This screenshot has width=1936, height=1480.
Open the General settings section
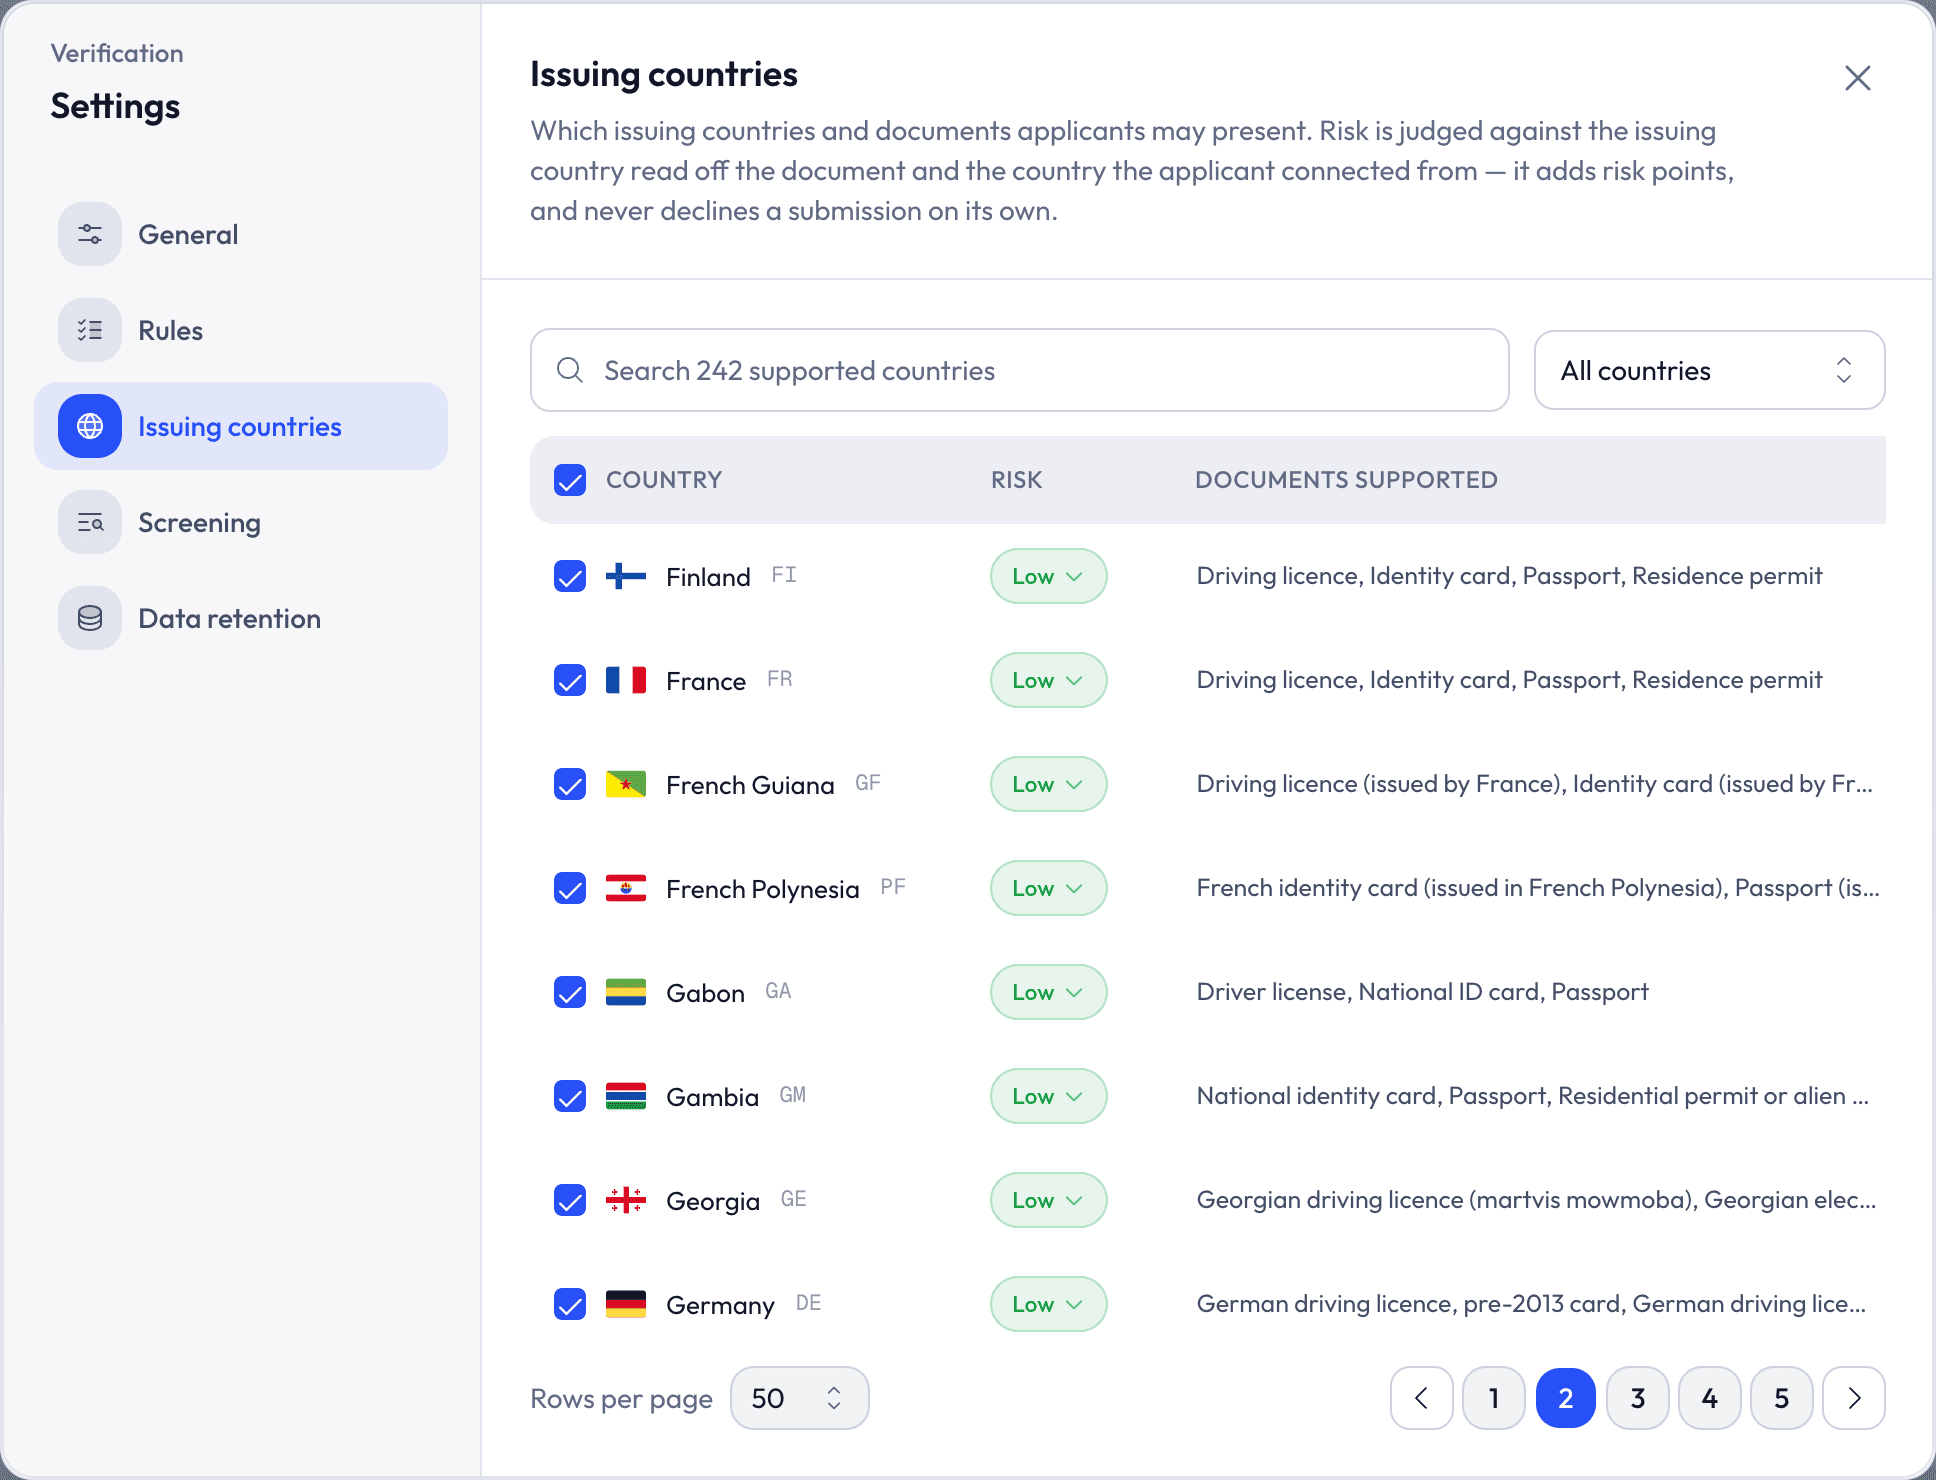click(241, 234)
